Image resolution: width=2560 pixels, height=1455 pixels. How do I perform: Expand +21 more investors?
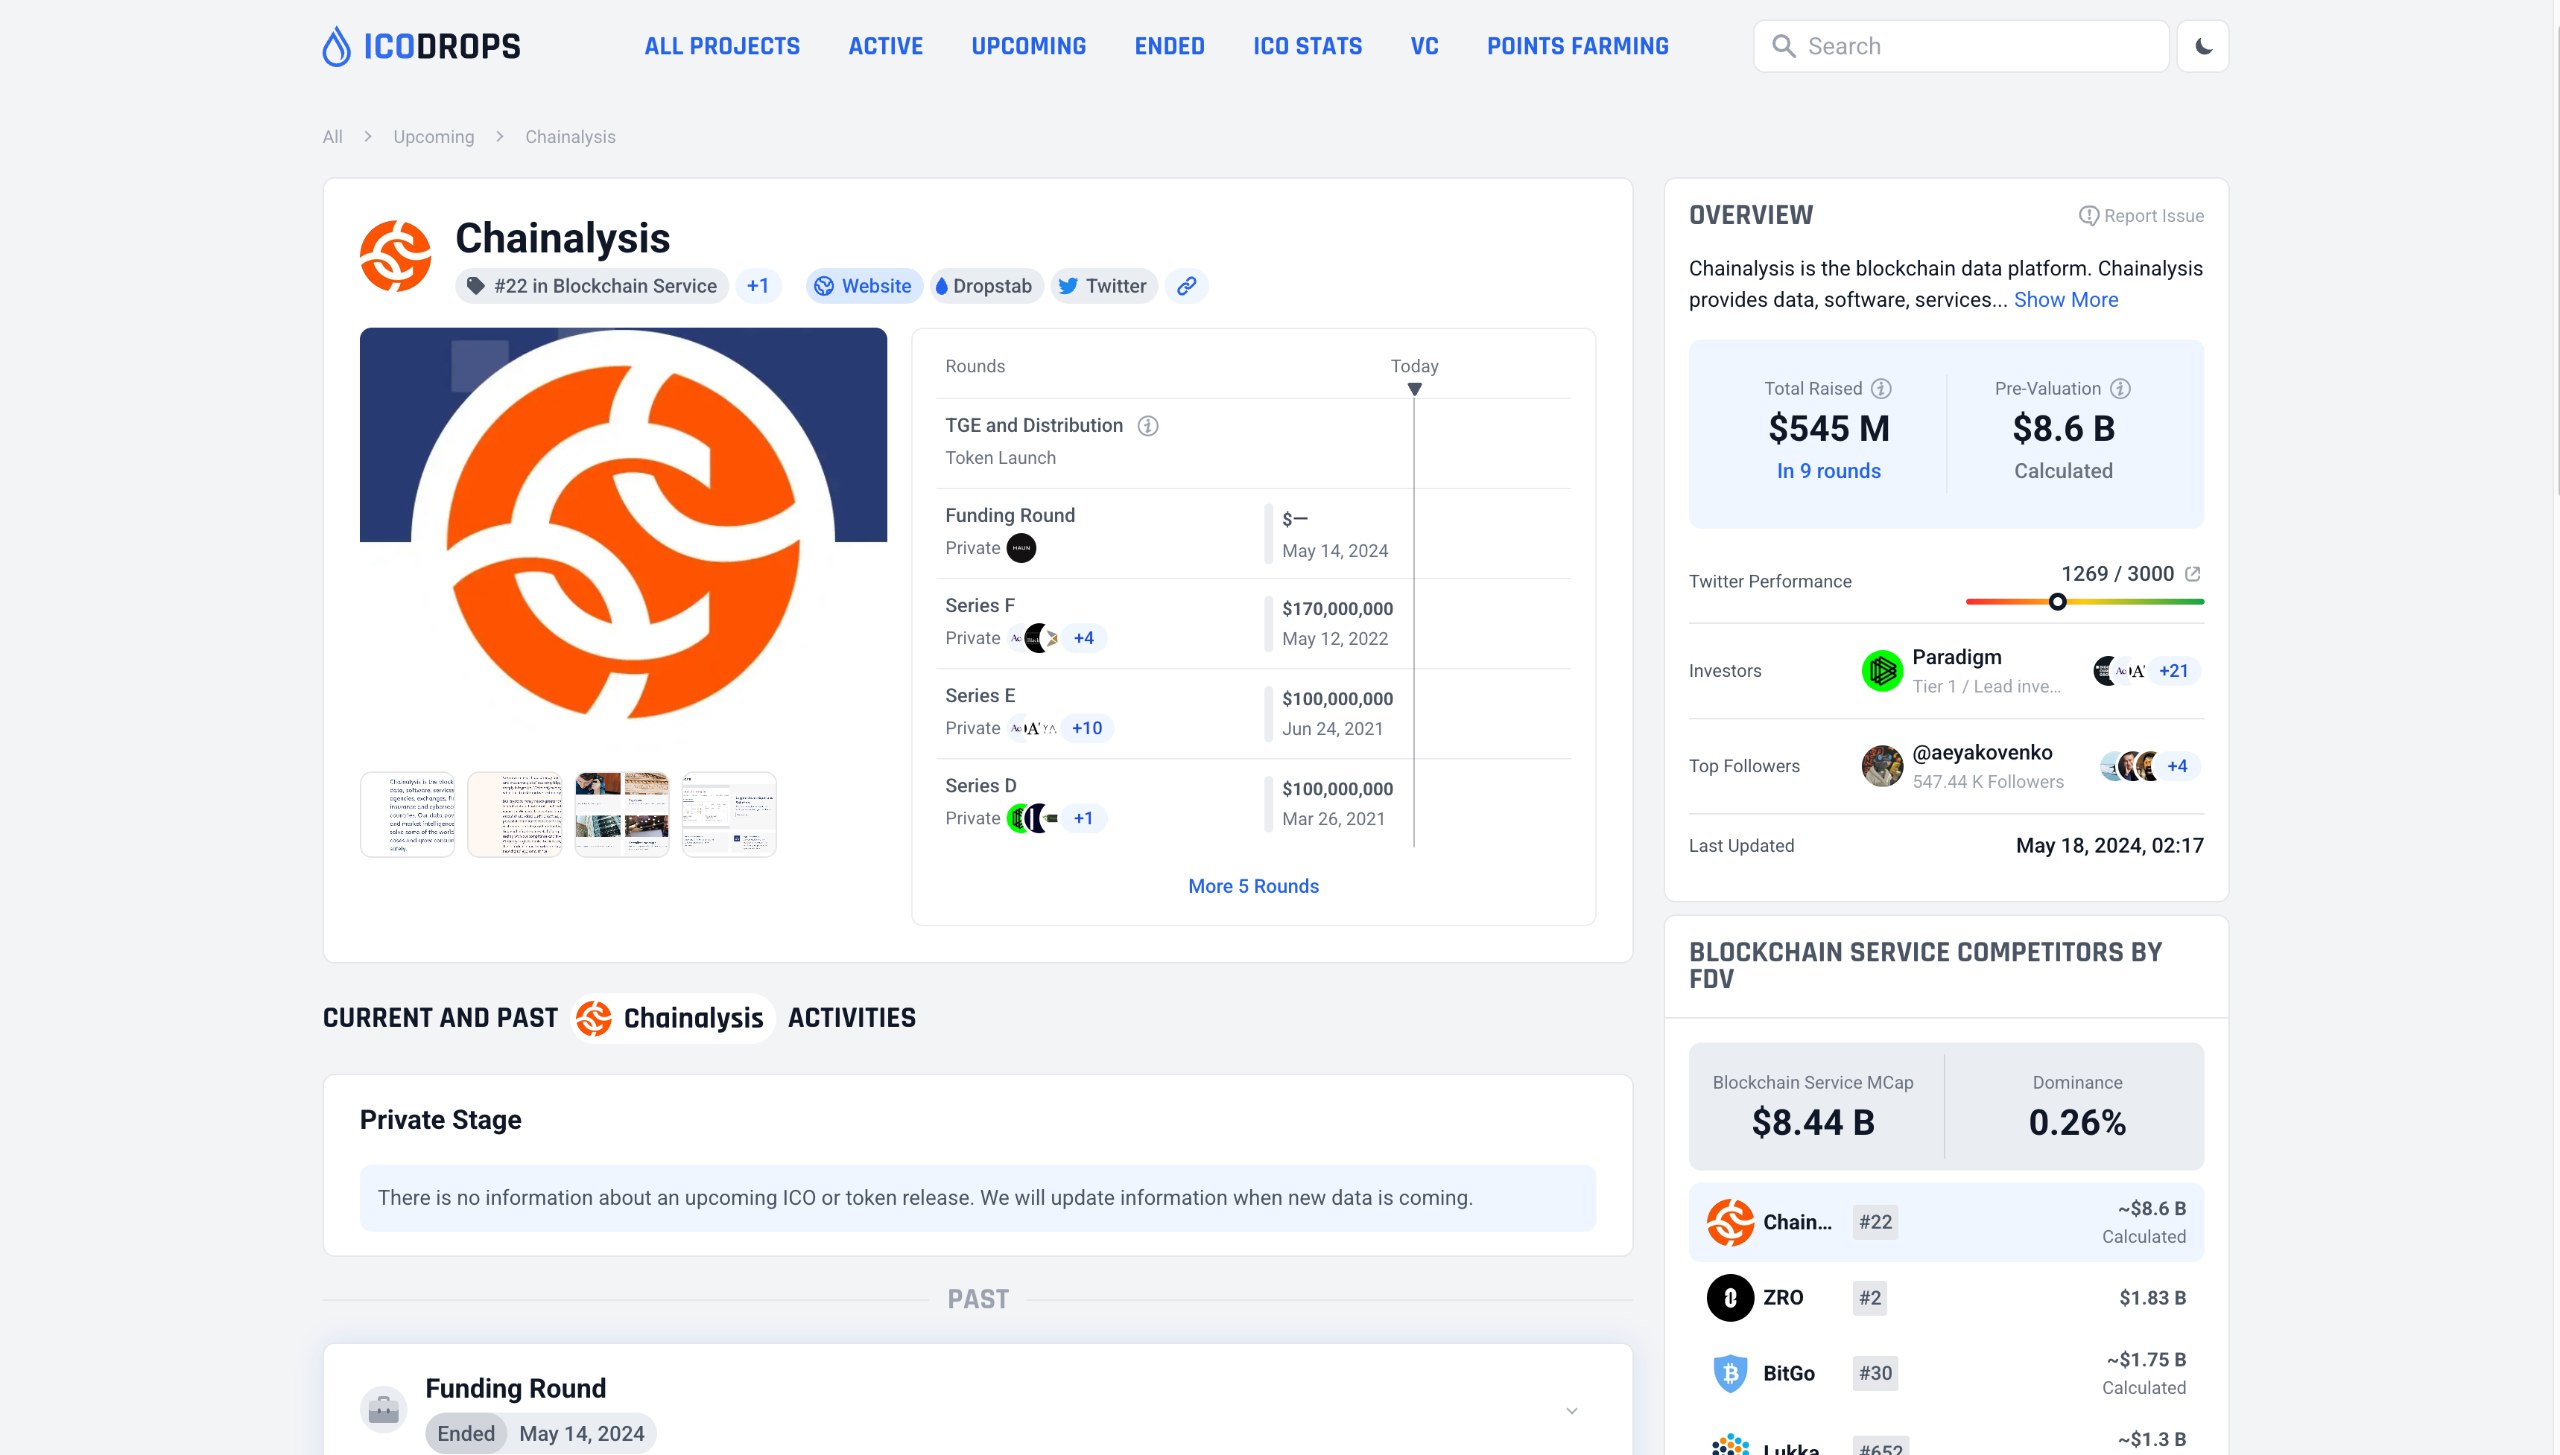(x=2173, y=671)
